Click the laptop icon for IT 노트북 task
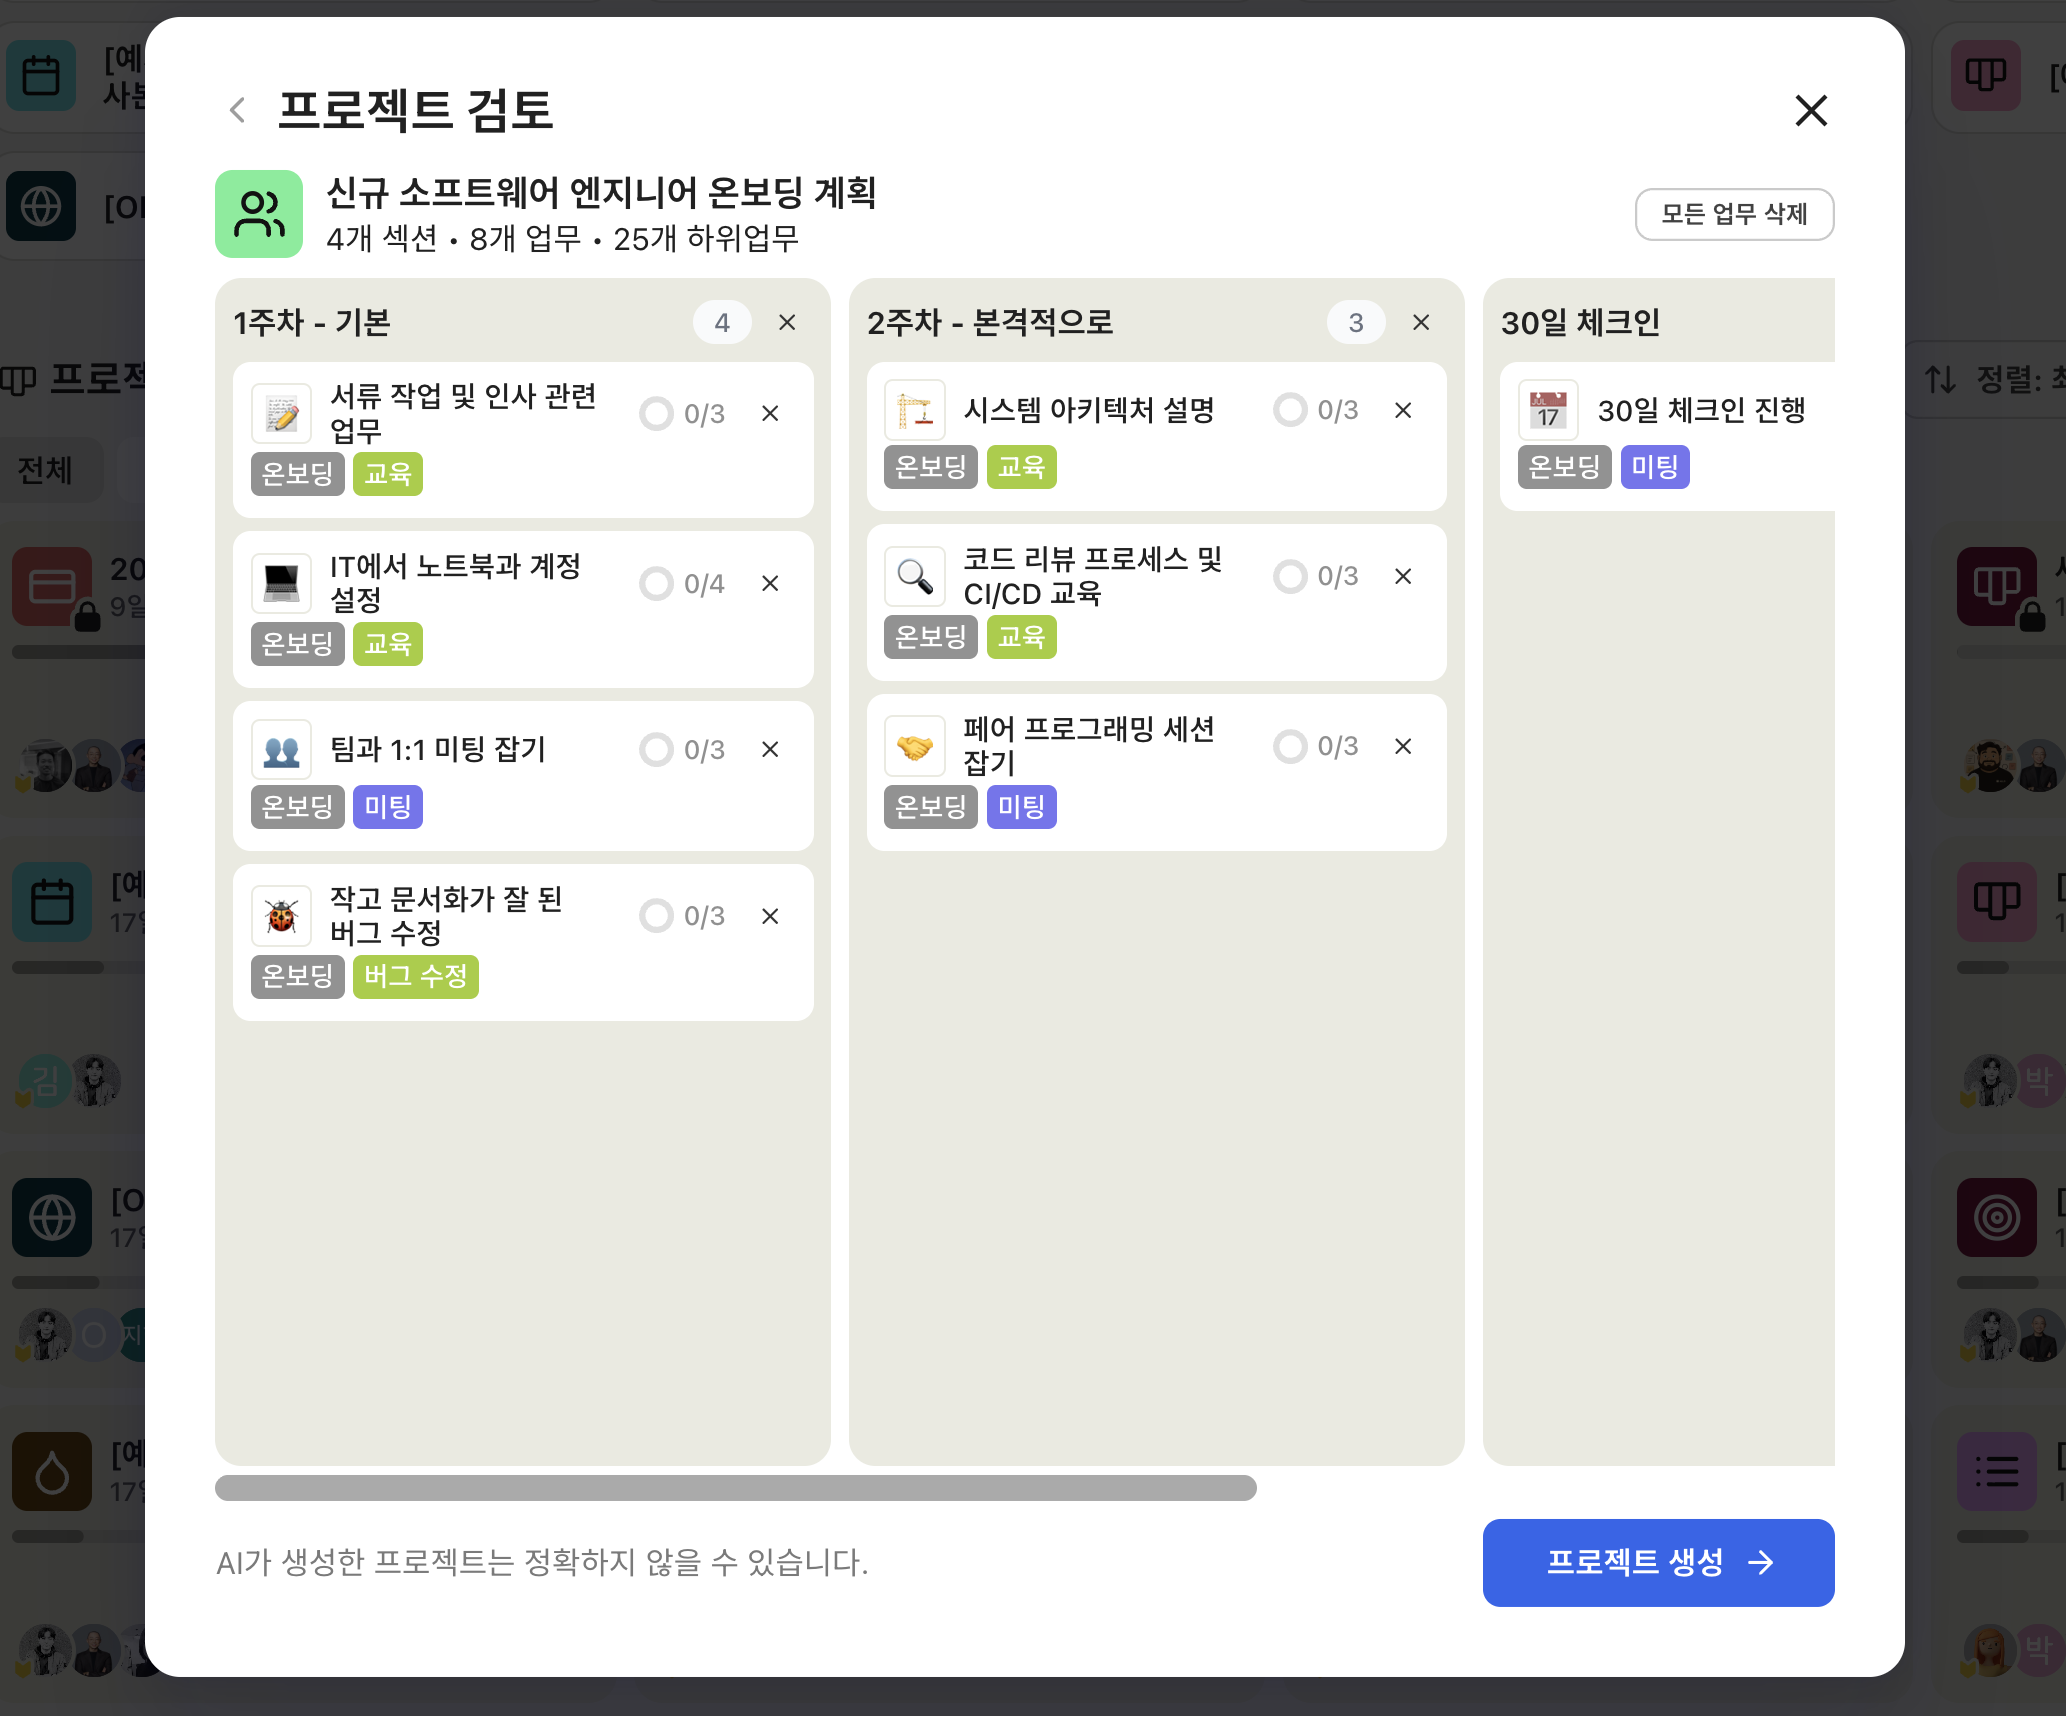This screenshot has height=1716, width=2066. coord(282,583)
